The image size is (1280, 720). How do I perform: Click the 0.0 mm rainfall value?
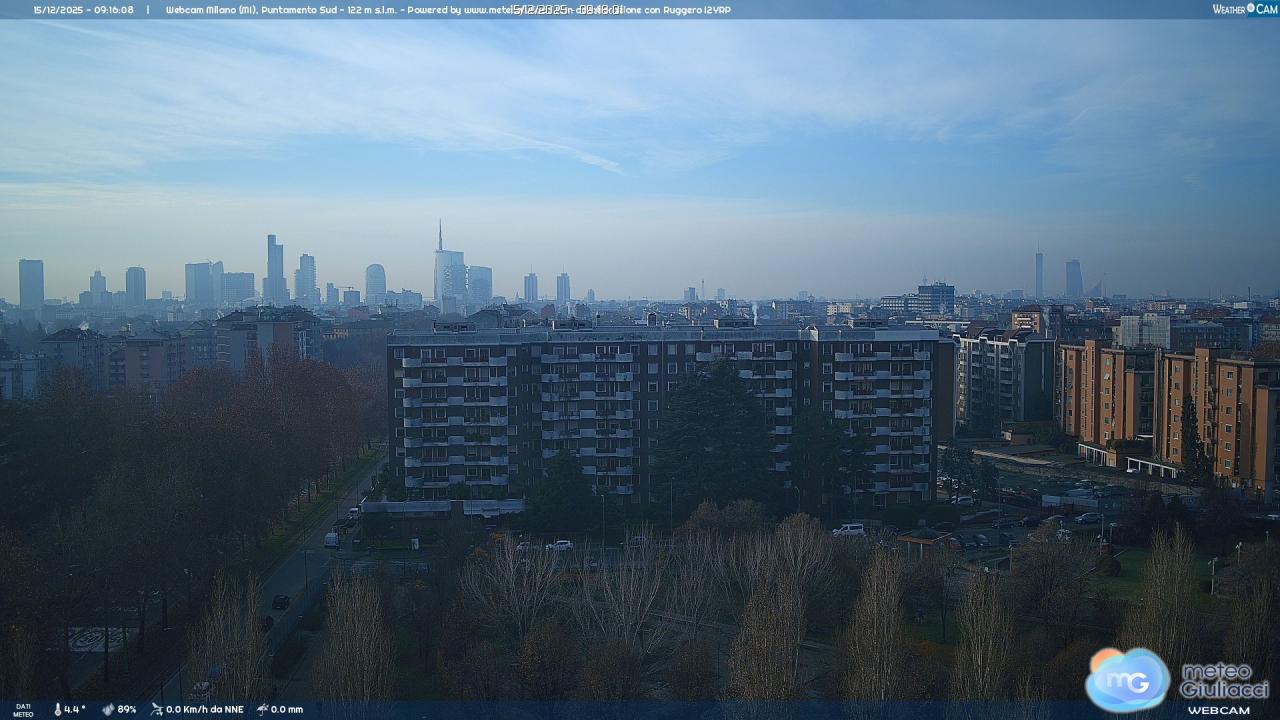pyautogui.click(x=287, y=709)
